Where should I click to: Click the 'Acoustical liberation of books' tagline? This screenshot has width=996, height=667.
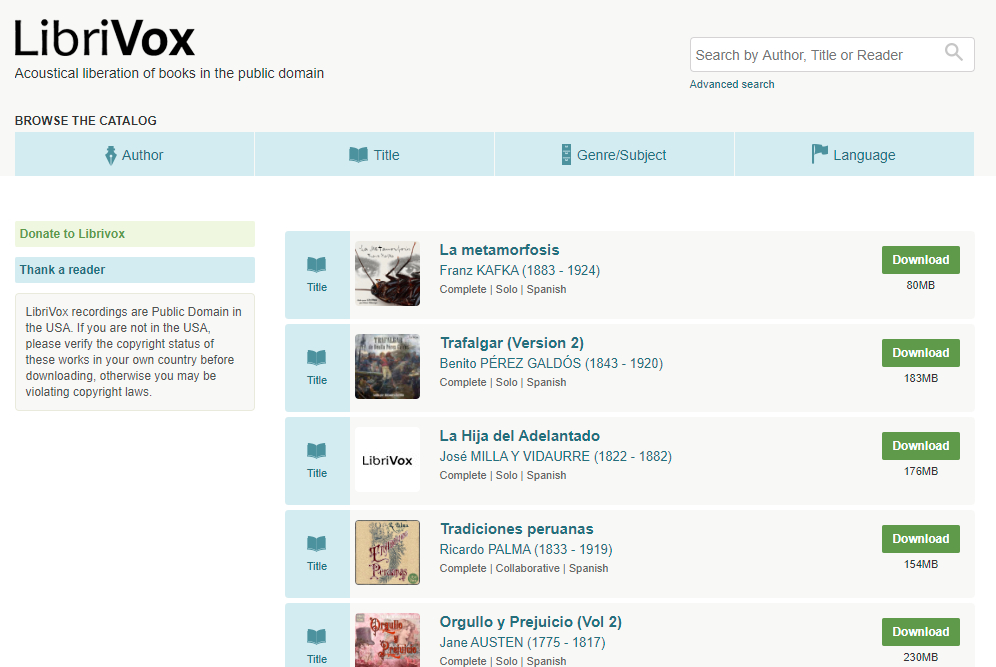(x=169, y=74)
